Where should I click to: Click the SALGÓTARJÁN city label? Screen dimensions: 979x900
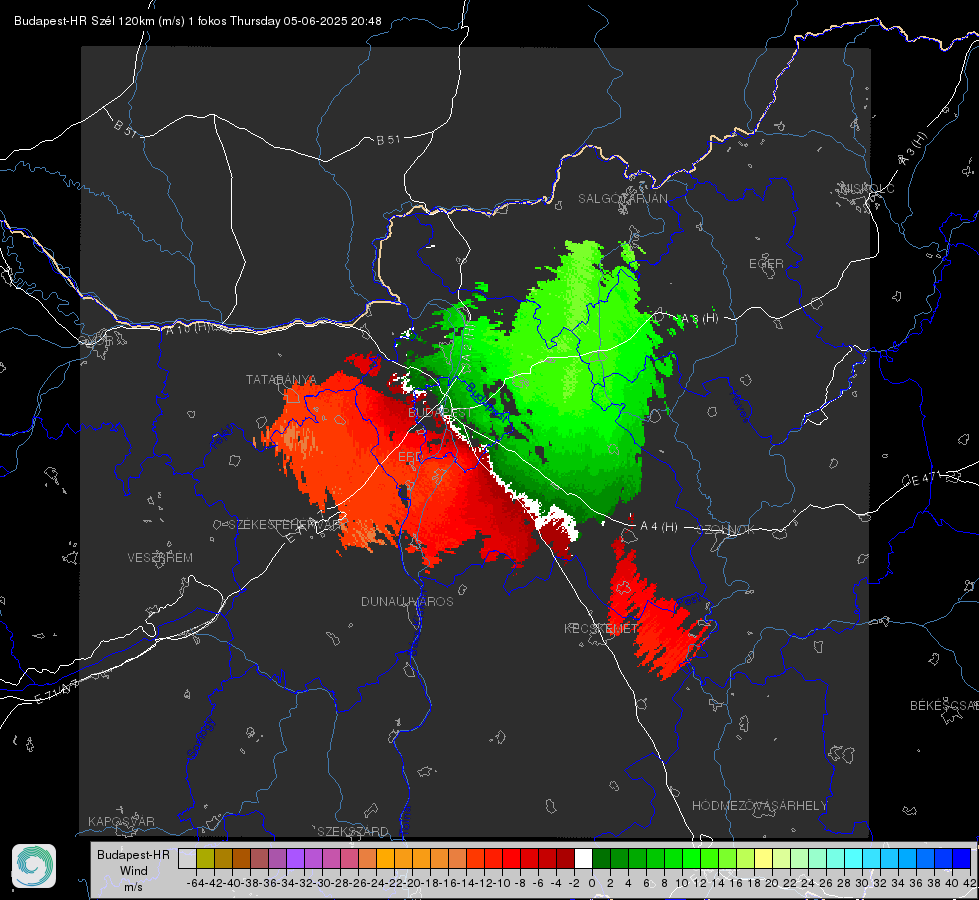[622, 199]
